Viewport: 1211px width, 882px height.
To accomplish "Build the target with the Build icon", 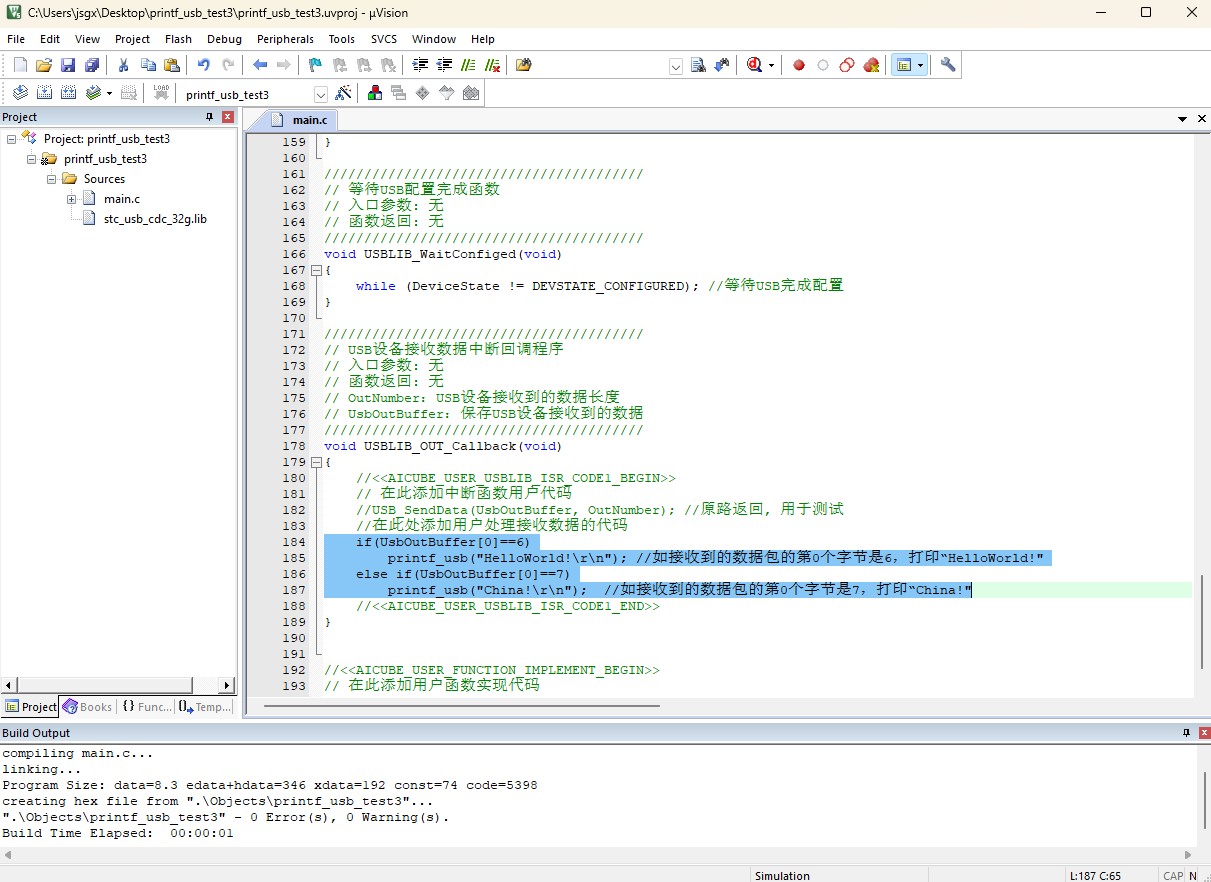I will [x=44, y=93].
